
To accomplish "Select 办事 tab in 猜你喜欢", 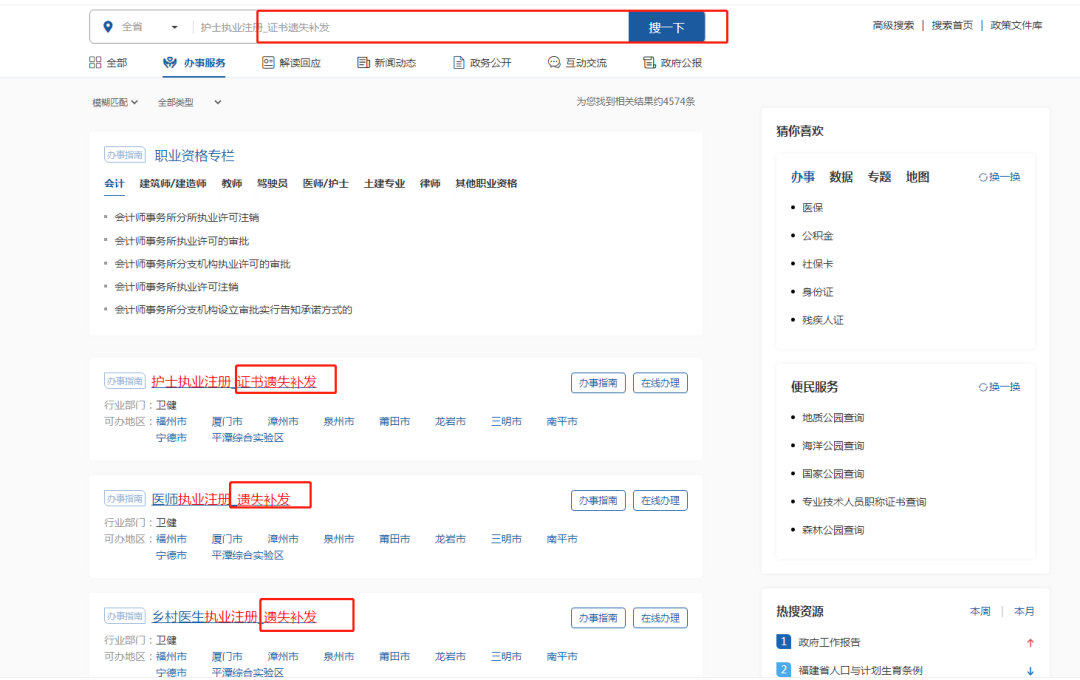I will [802, 177].
